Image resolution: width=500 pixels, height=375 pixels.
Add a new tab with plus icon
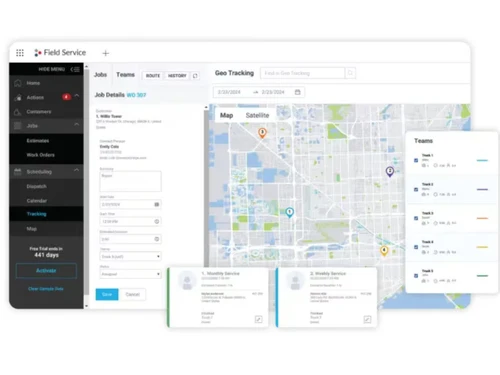click(106, 53)
